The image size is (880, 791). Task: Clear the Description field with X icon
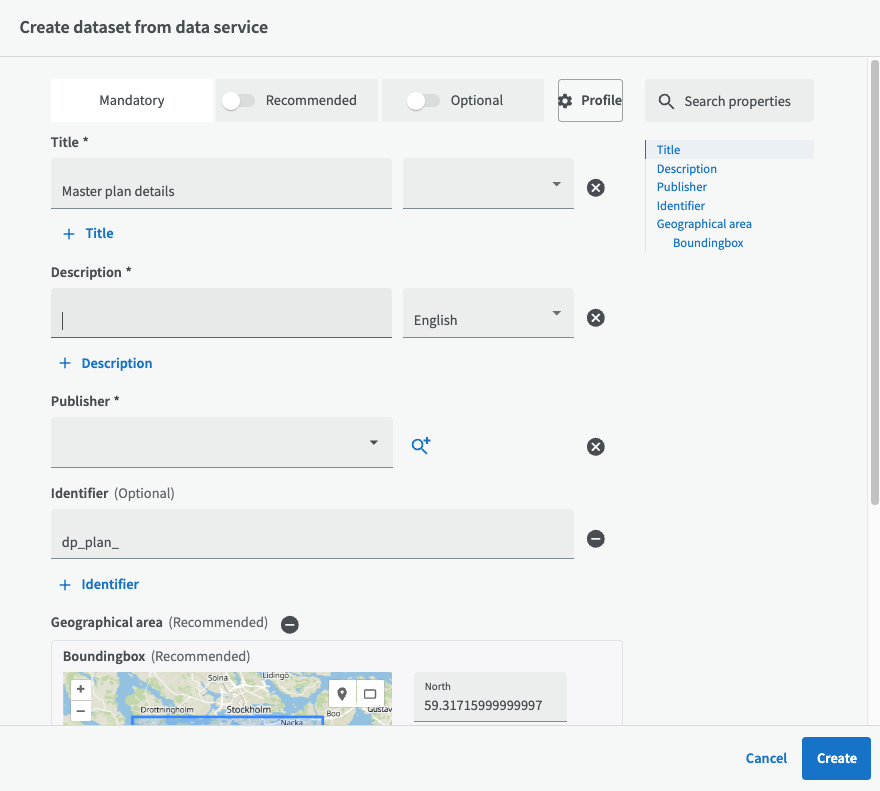[595, 317]
